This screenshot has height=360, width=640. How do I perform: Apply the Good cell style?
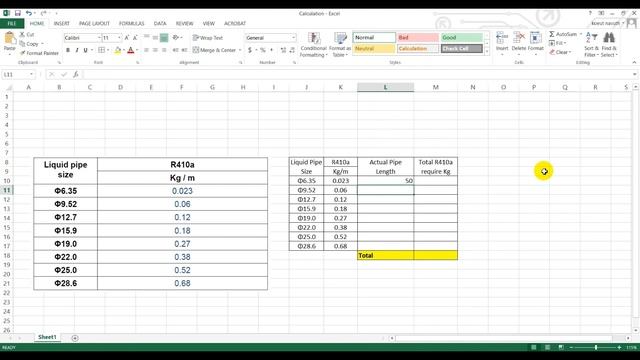pos(462,38)
